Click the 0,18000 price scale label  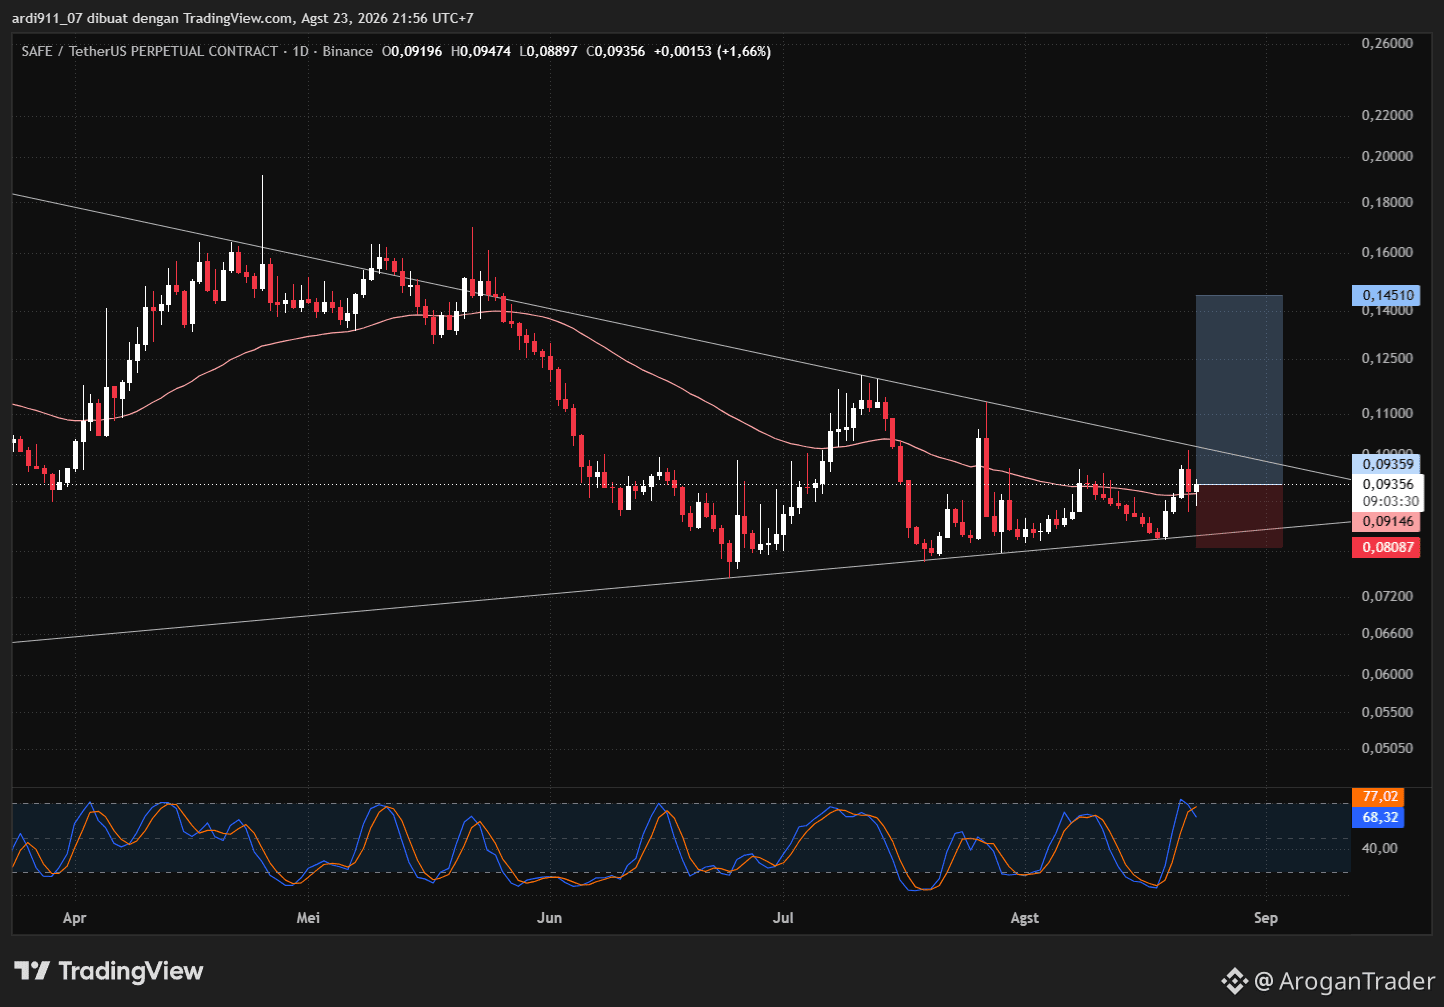[x=1387, y=202]
